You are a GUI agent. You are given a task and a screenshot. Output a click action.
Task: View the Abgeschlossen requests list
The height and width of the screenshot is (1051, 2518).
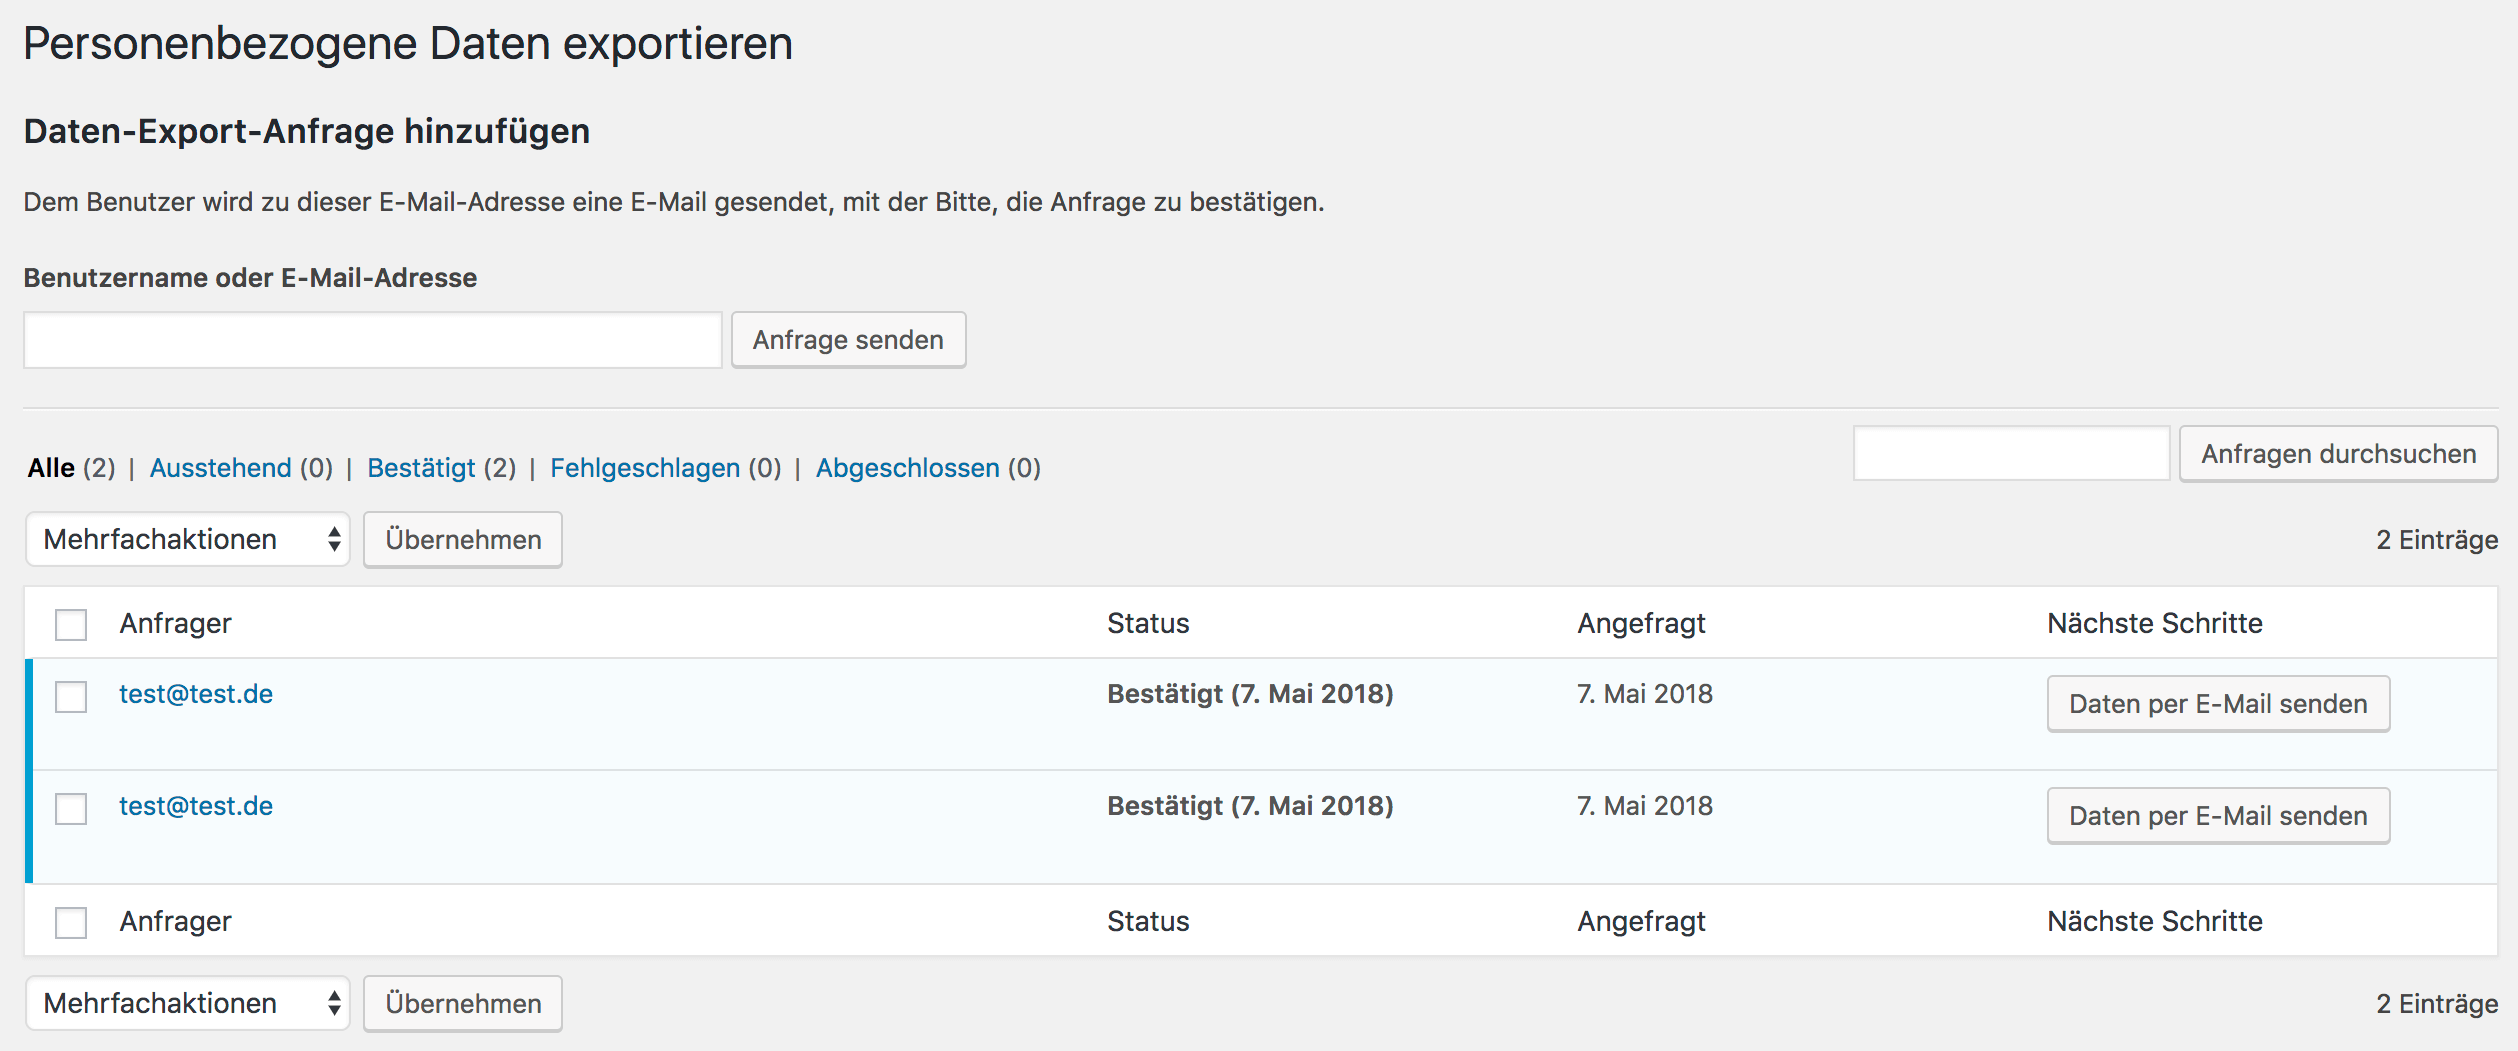(907, 468)
